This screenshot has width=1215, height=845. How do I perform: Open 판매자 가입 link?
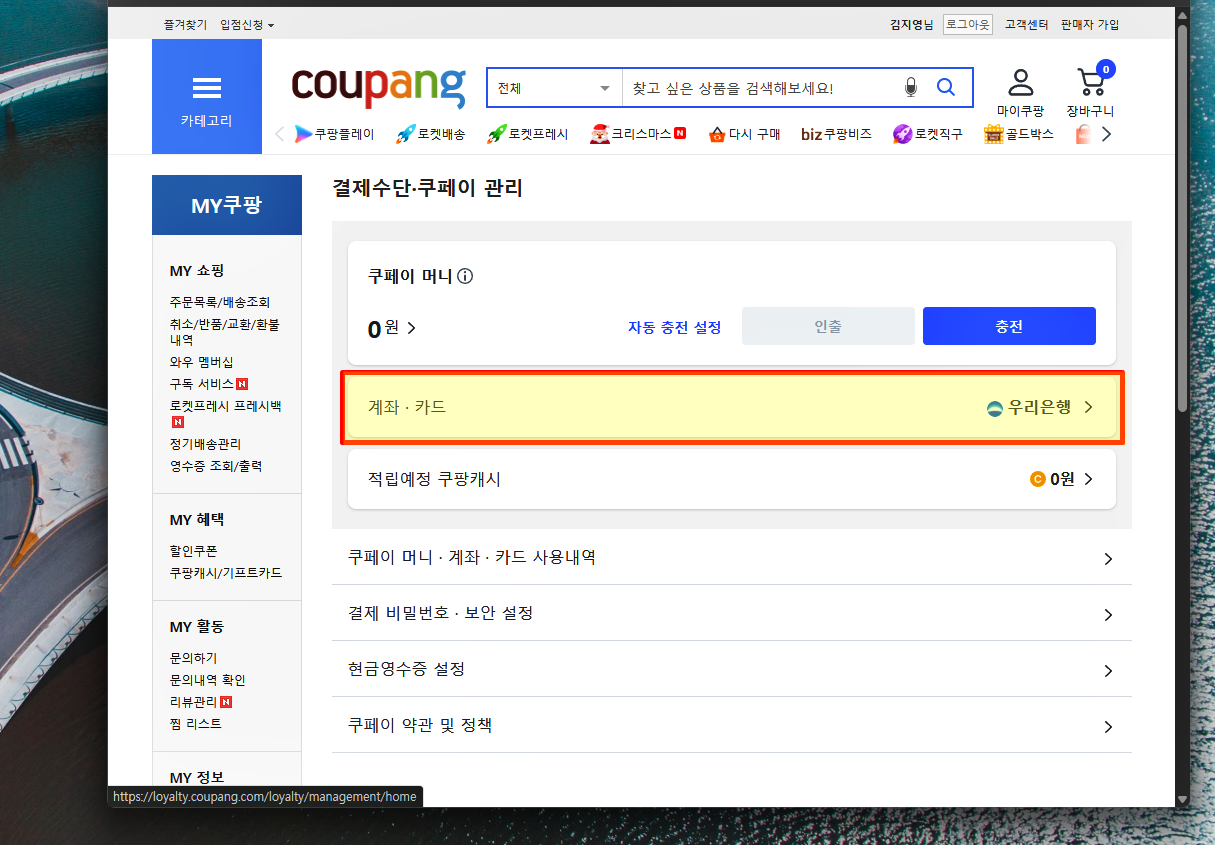click(1090, 24)
